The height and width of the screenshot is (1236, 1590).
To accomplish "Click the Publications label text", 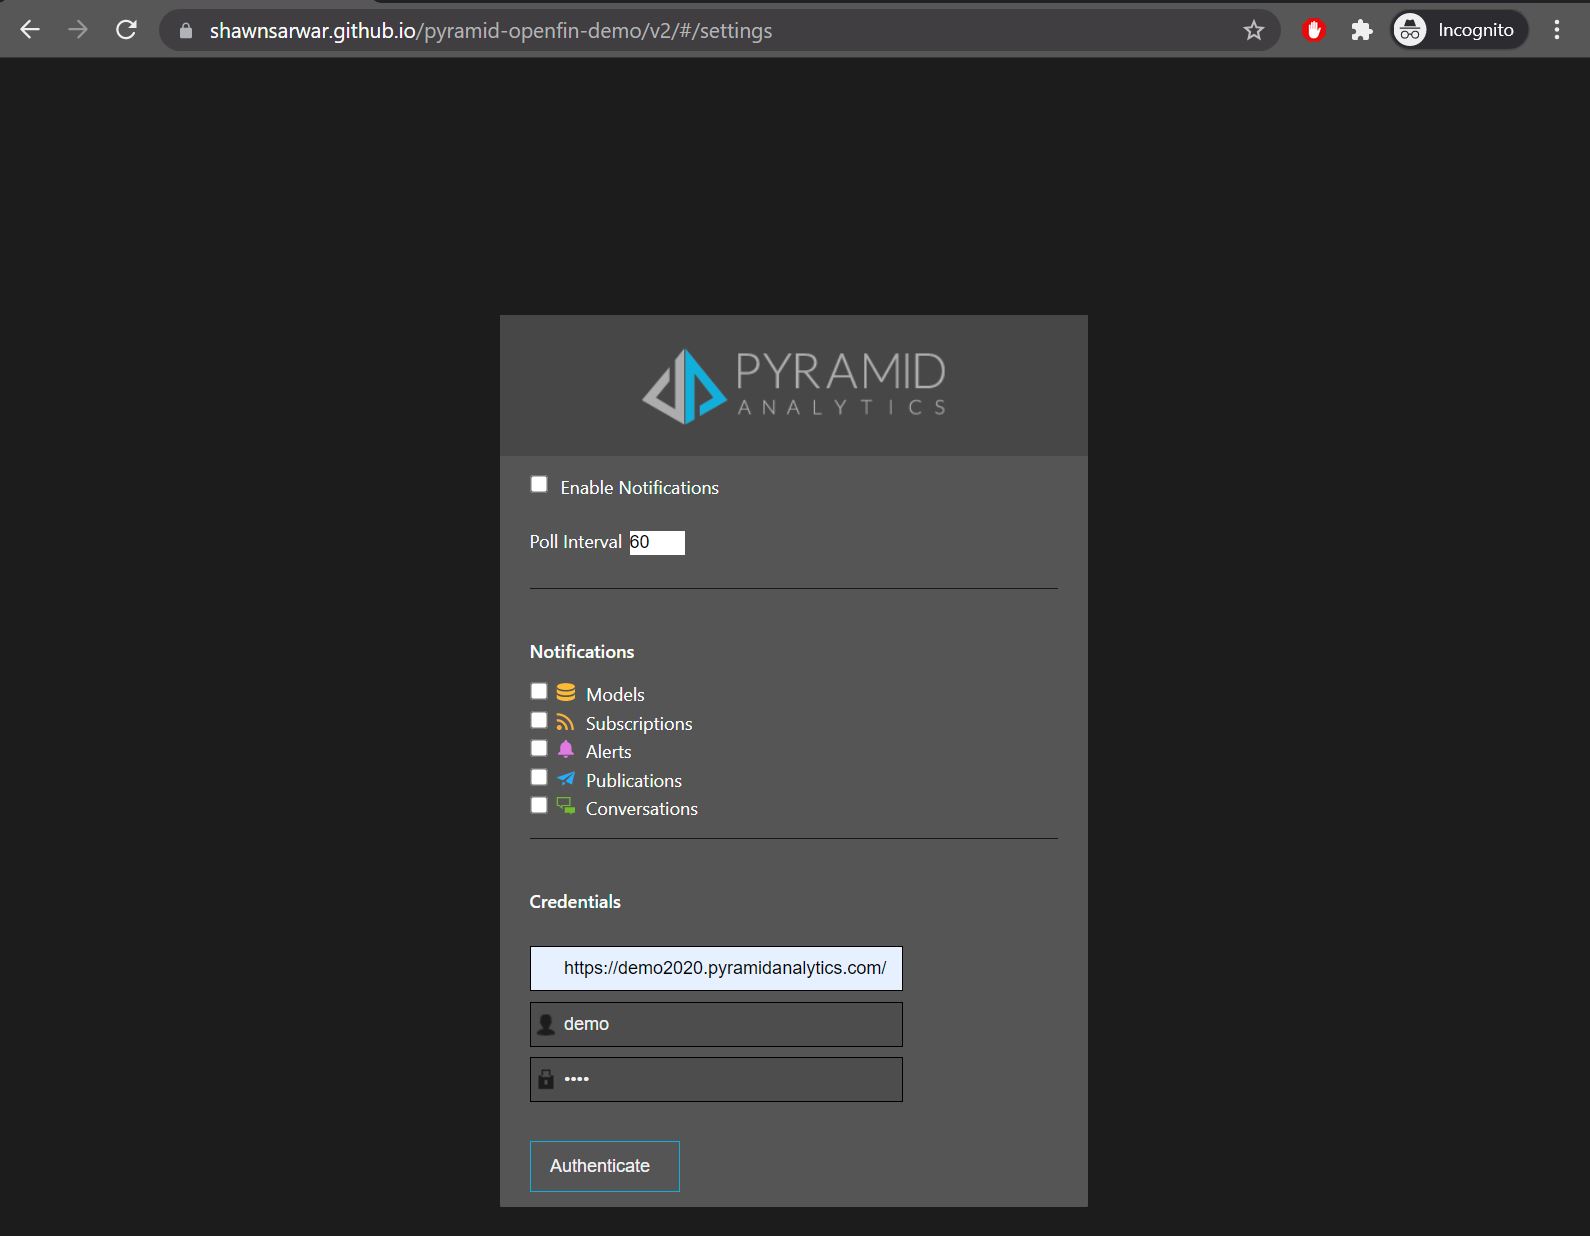I will [x=634, y=781].
